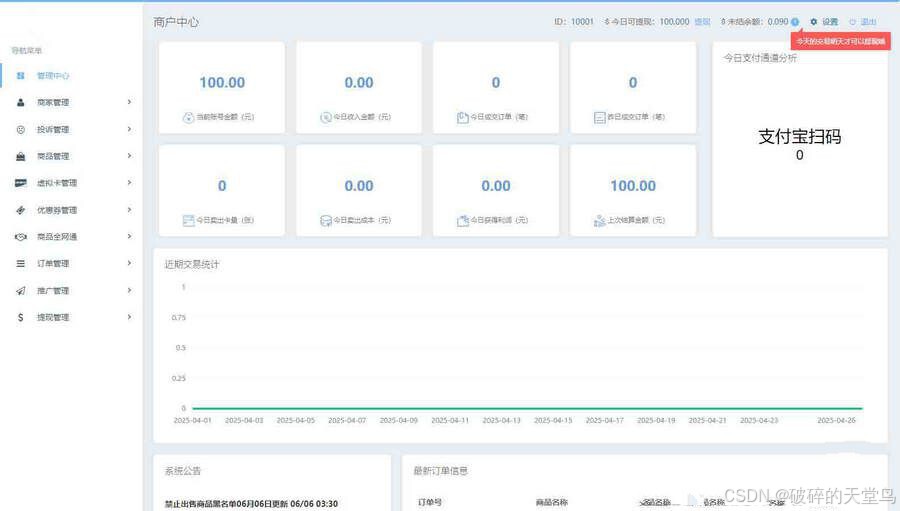Select the 提现管理 menu label
Screen dimensions: 900x511
pyautogui.click(x=53, y=318)
